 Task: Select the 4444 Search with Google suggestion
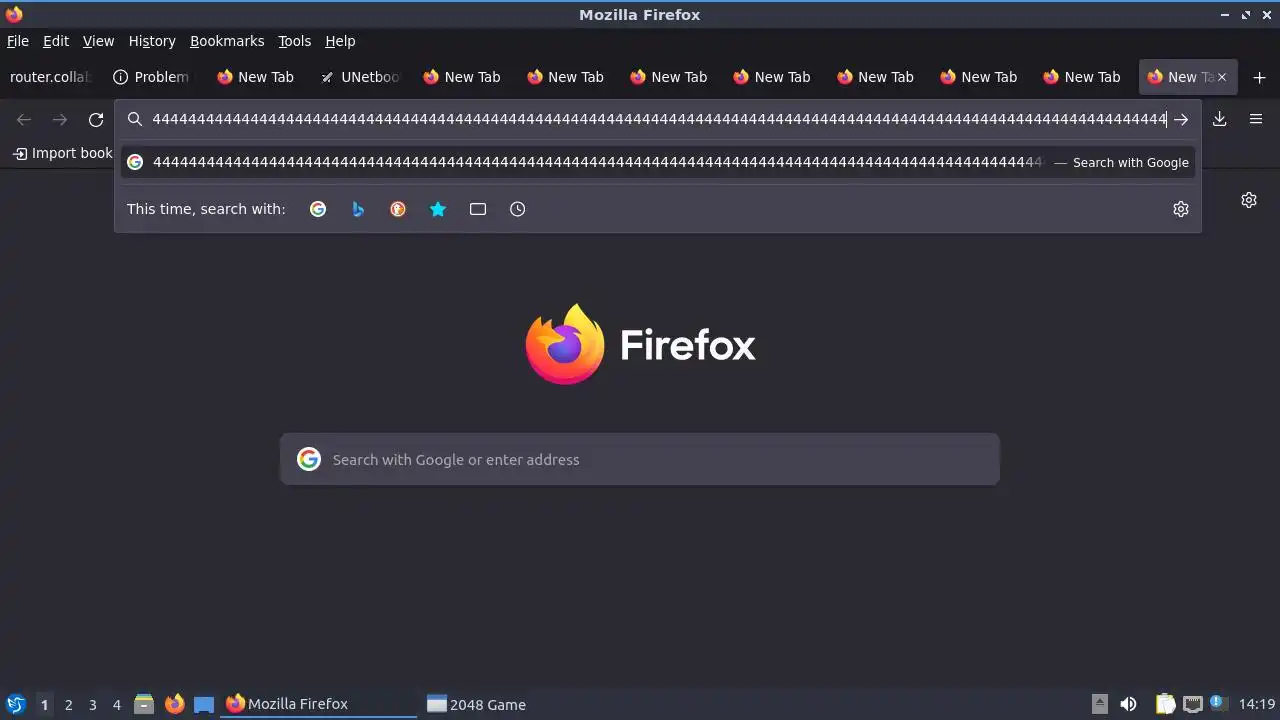658,162
